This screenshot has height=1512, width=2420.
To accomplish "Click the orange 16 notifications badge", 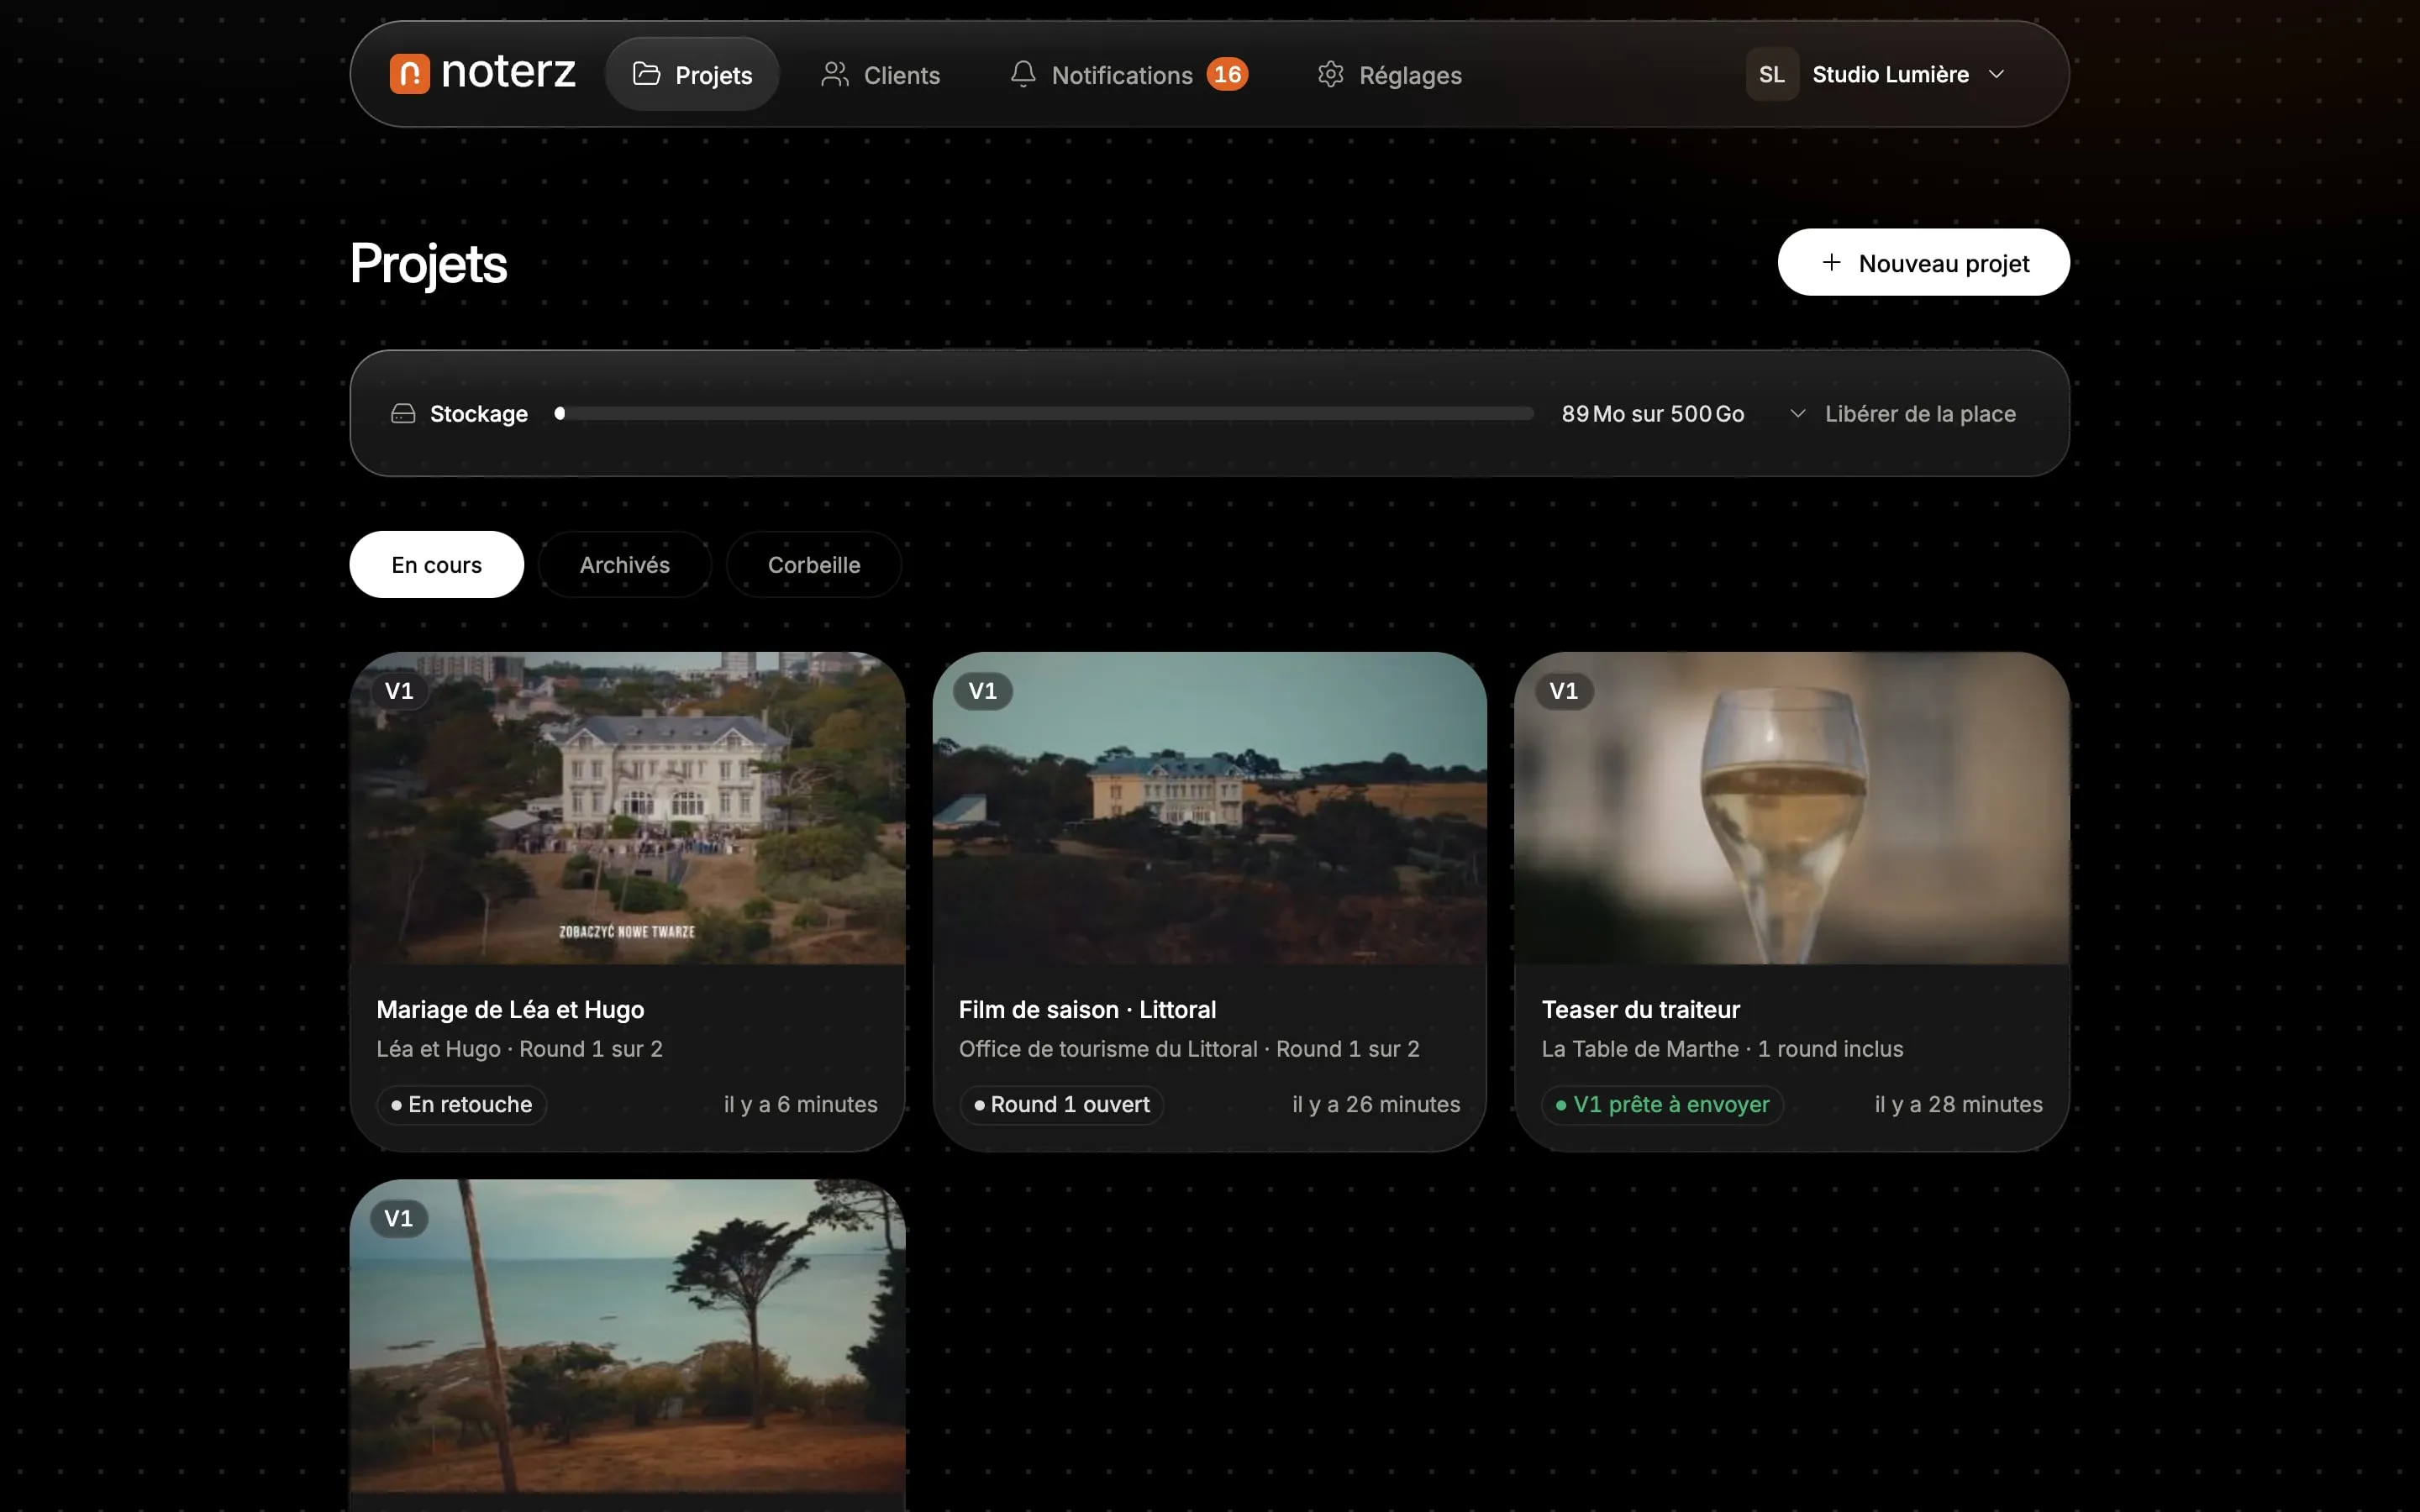I will tap(1227, 74).
